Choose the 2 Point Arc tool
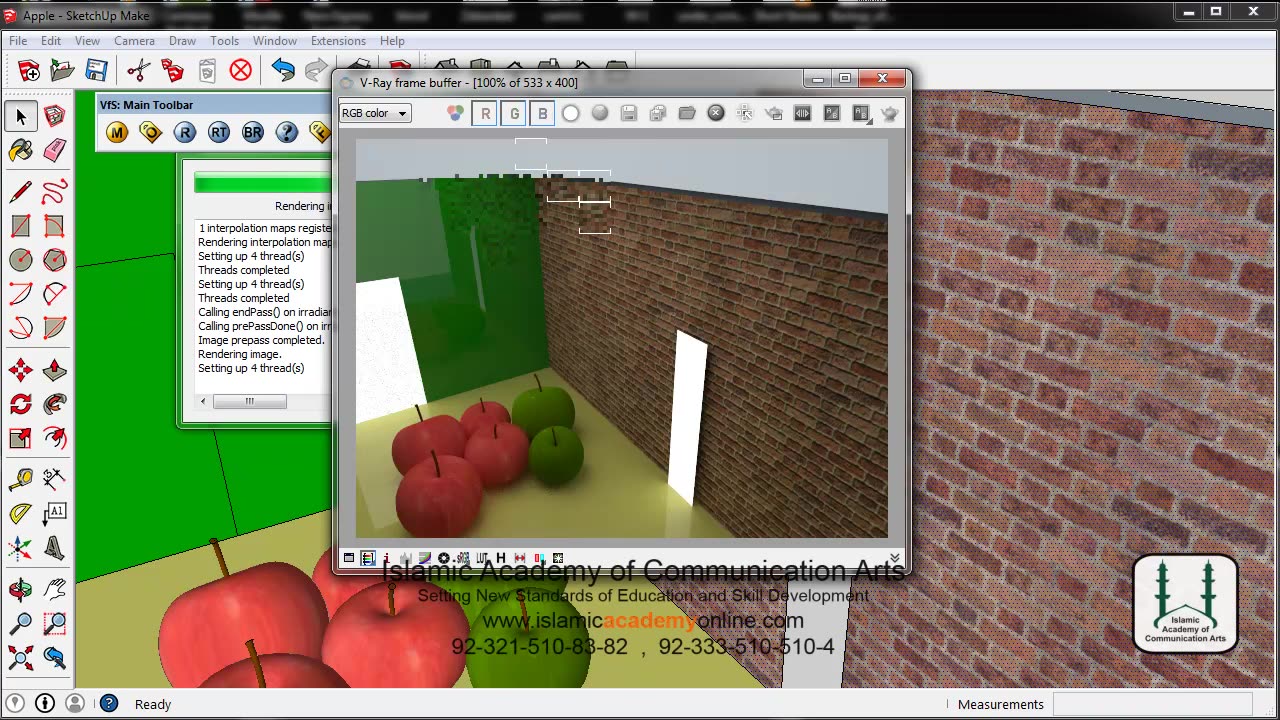The image size is (1280, 720). click(x=55, y=294)
